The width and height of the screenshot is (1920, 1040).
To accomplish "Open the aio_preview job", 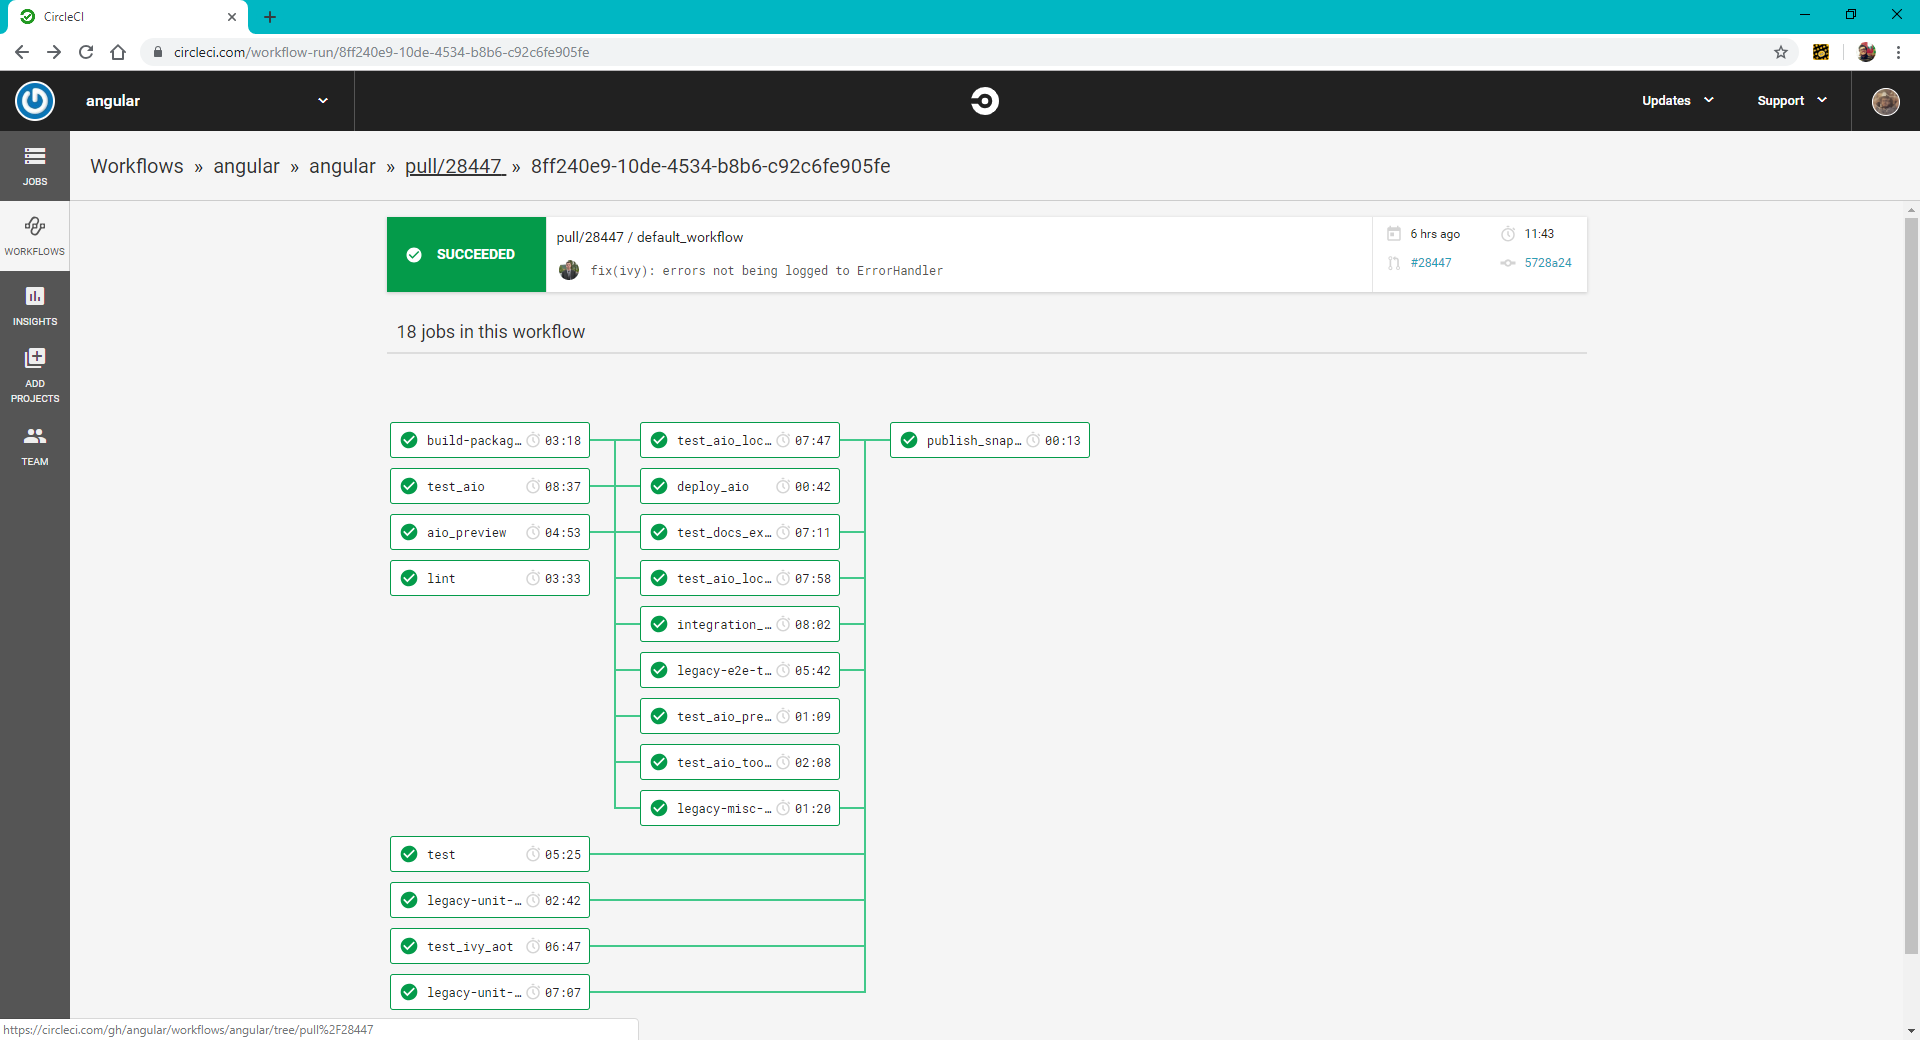I will coord(490,532).
